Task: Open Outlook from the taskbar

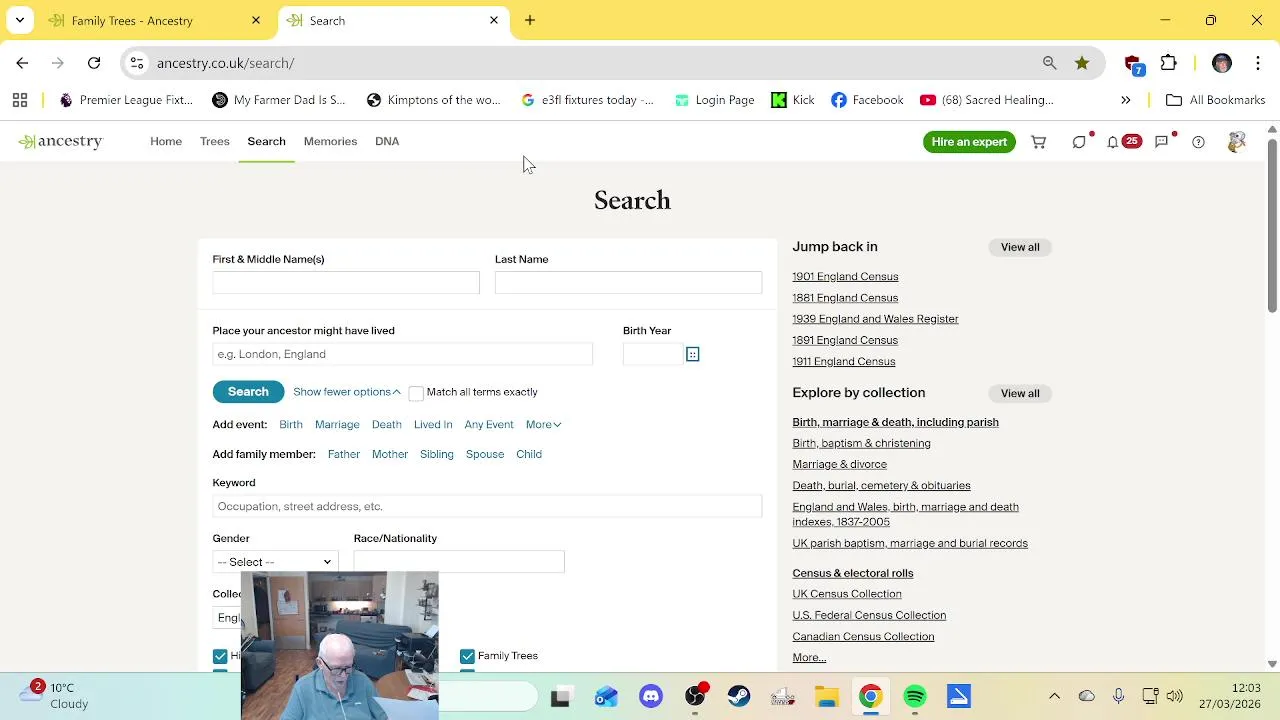Action: 606,696
